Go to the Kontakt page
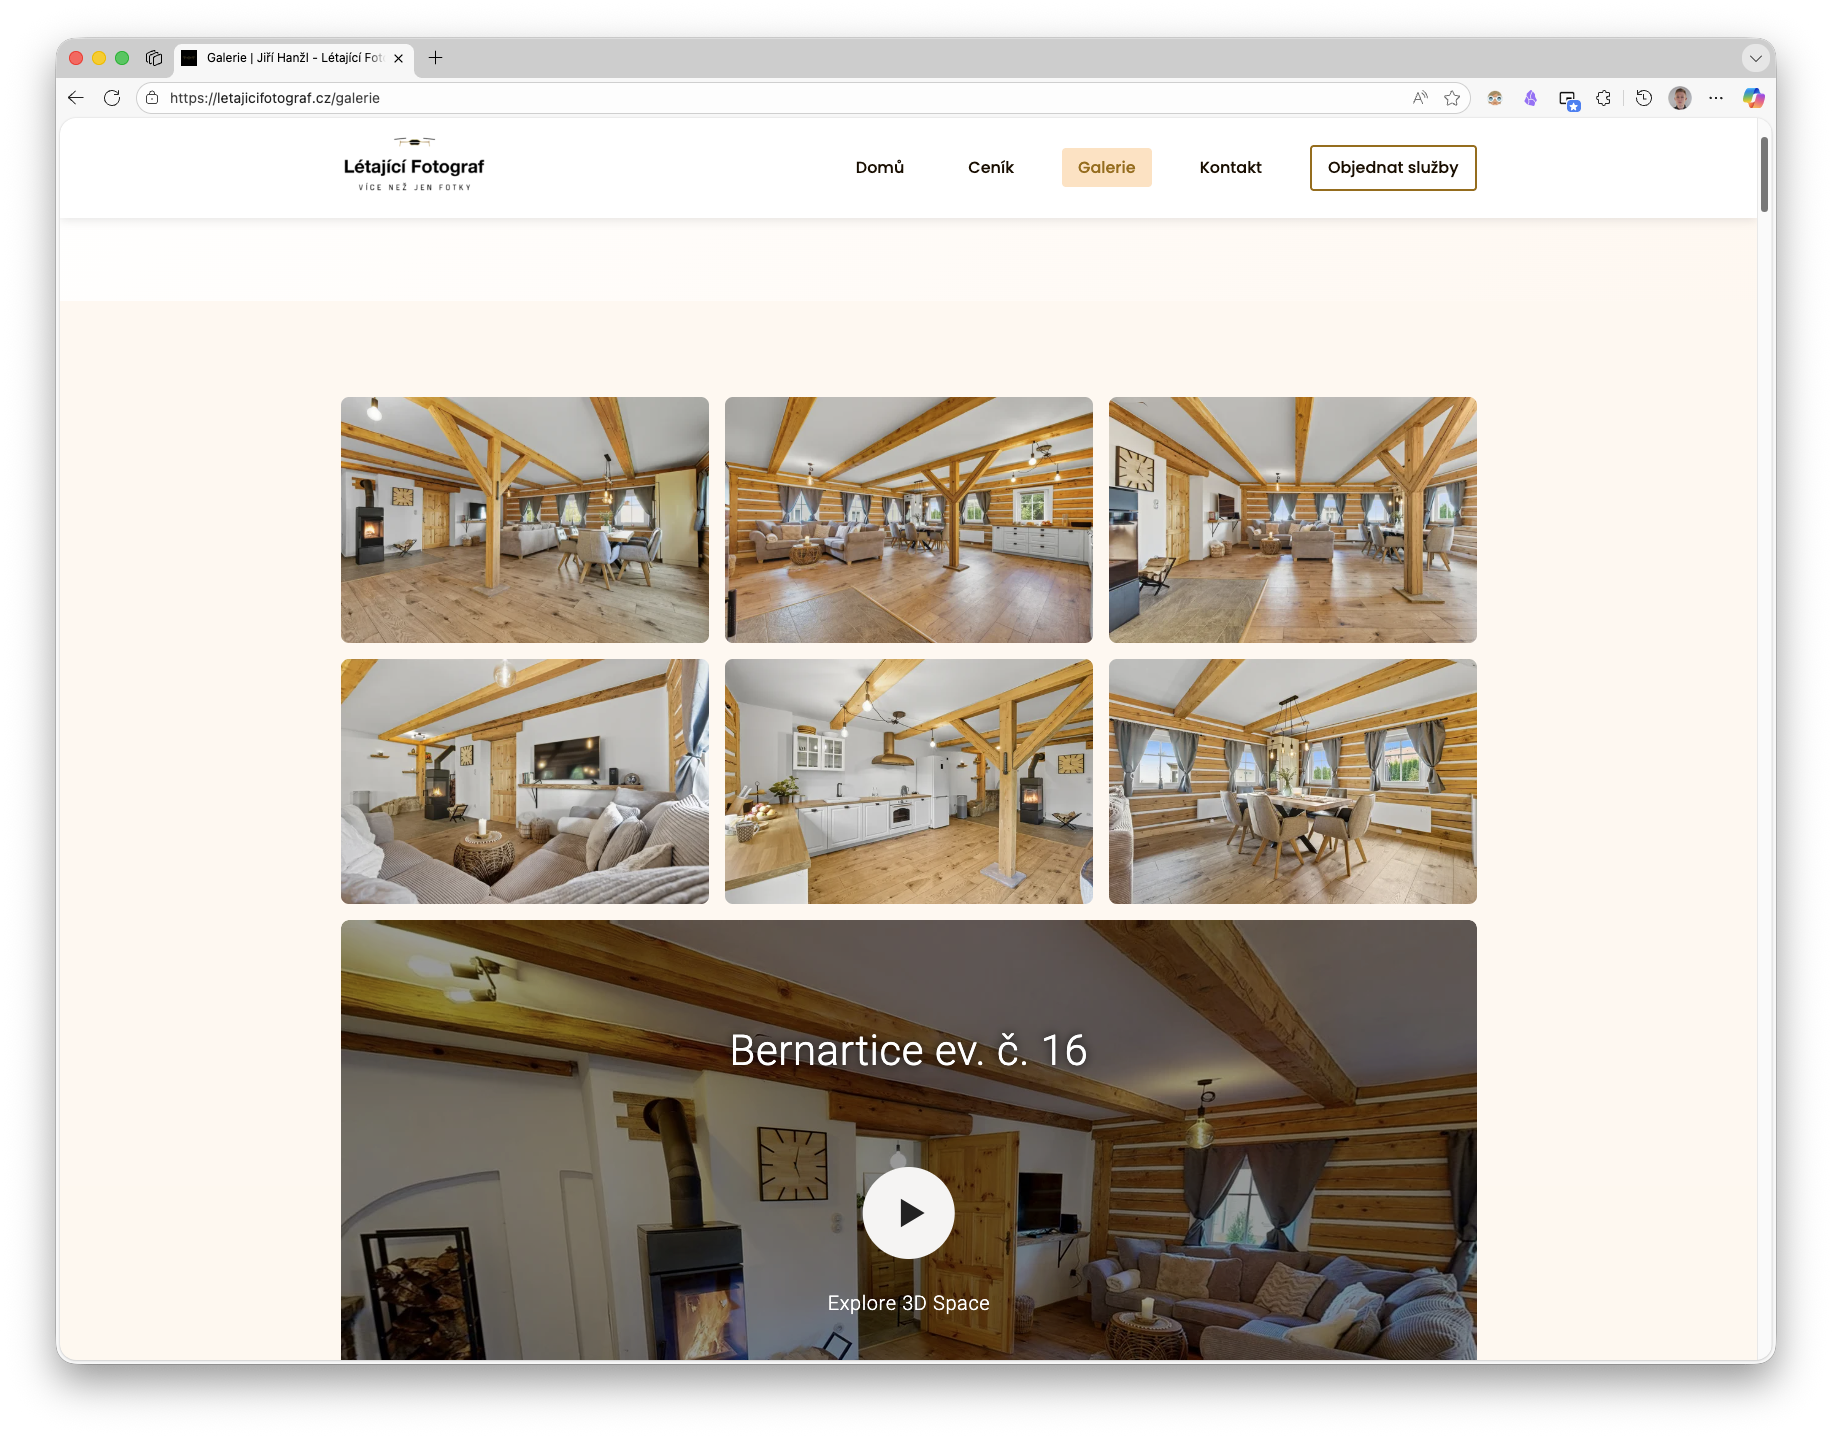 [x=1230, y=167]
